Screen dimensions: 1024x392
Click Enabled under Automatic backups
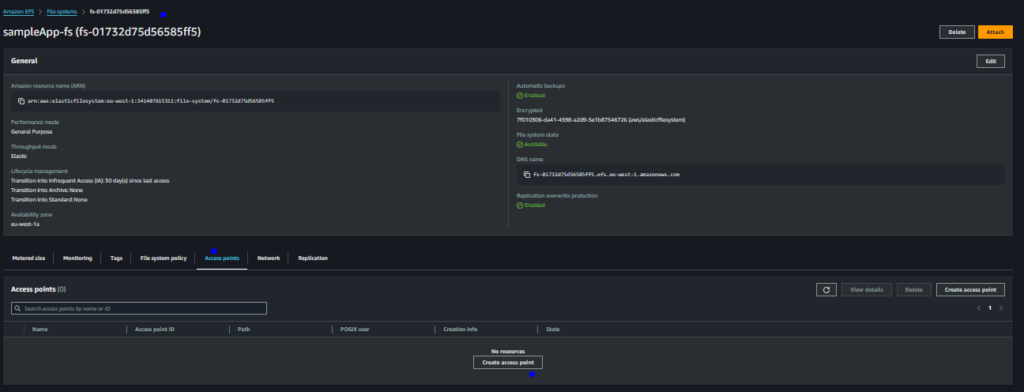(530, 95)
